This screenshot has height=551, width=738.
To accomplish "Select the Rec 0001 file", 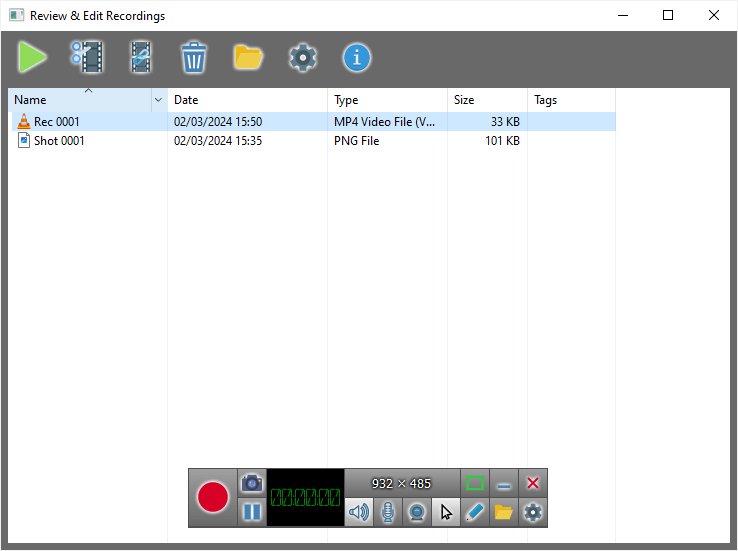I will coord(313,121).
